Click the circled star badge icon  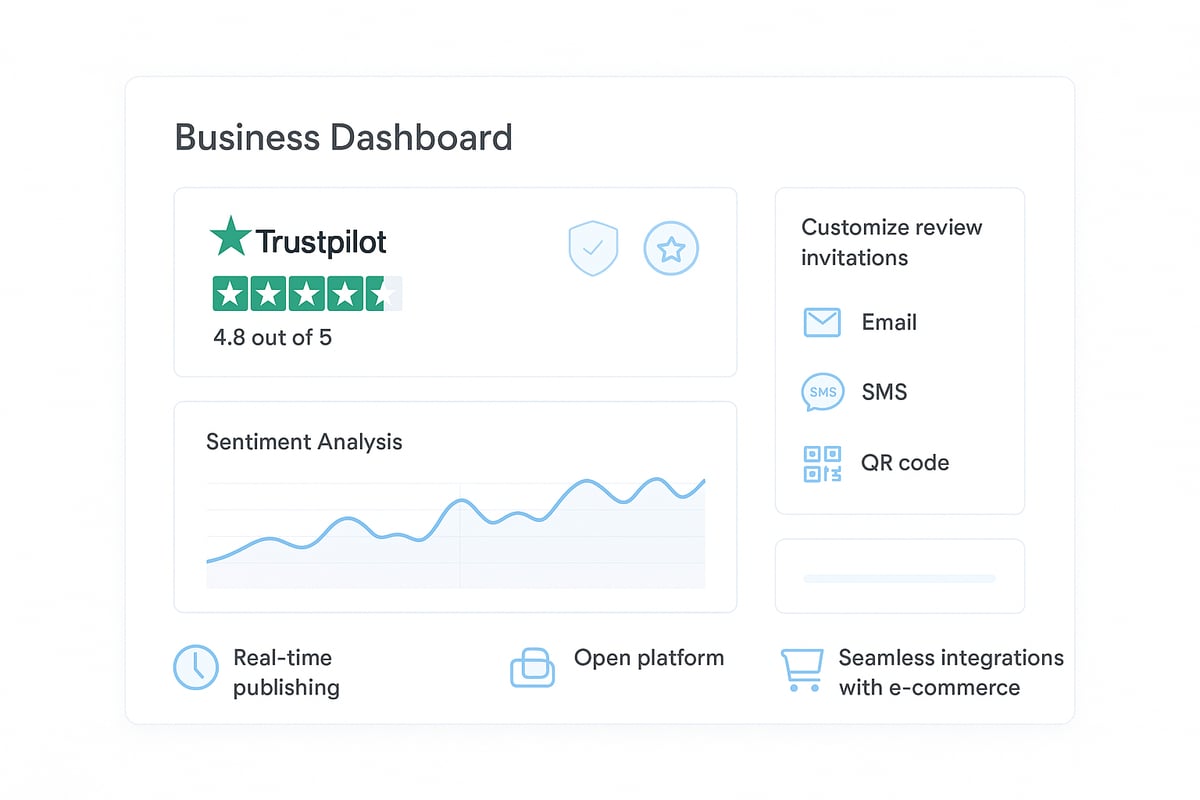coord(671,248)
